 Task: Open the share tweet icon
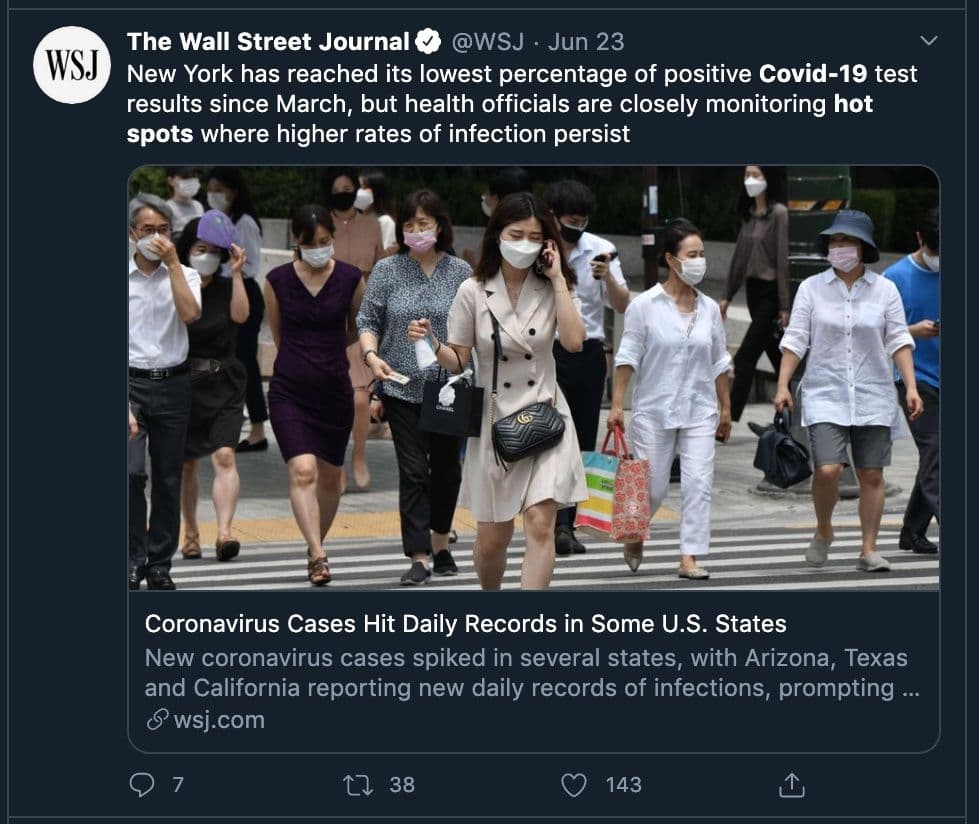point(792,785)
